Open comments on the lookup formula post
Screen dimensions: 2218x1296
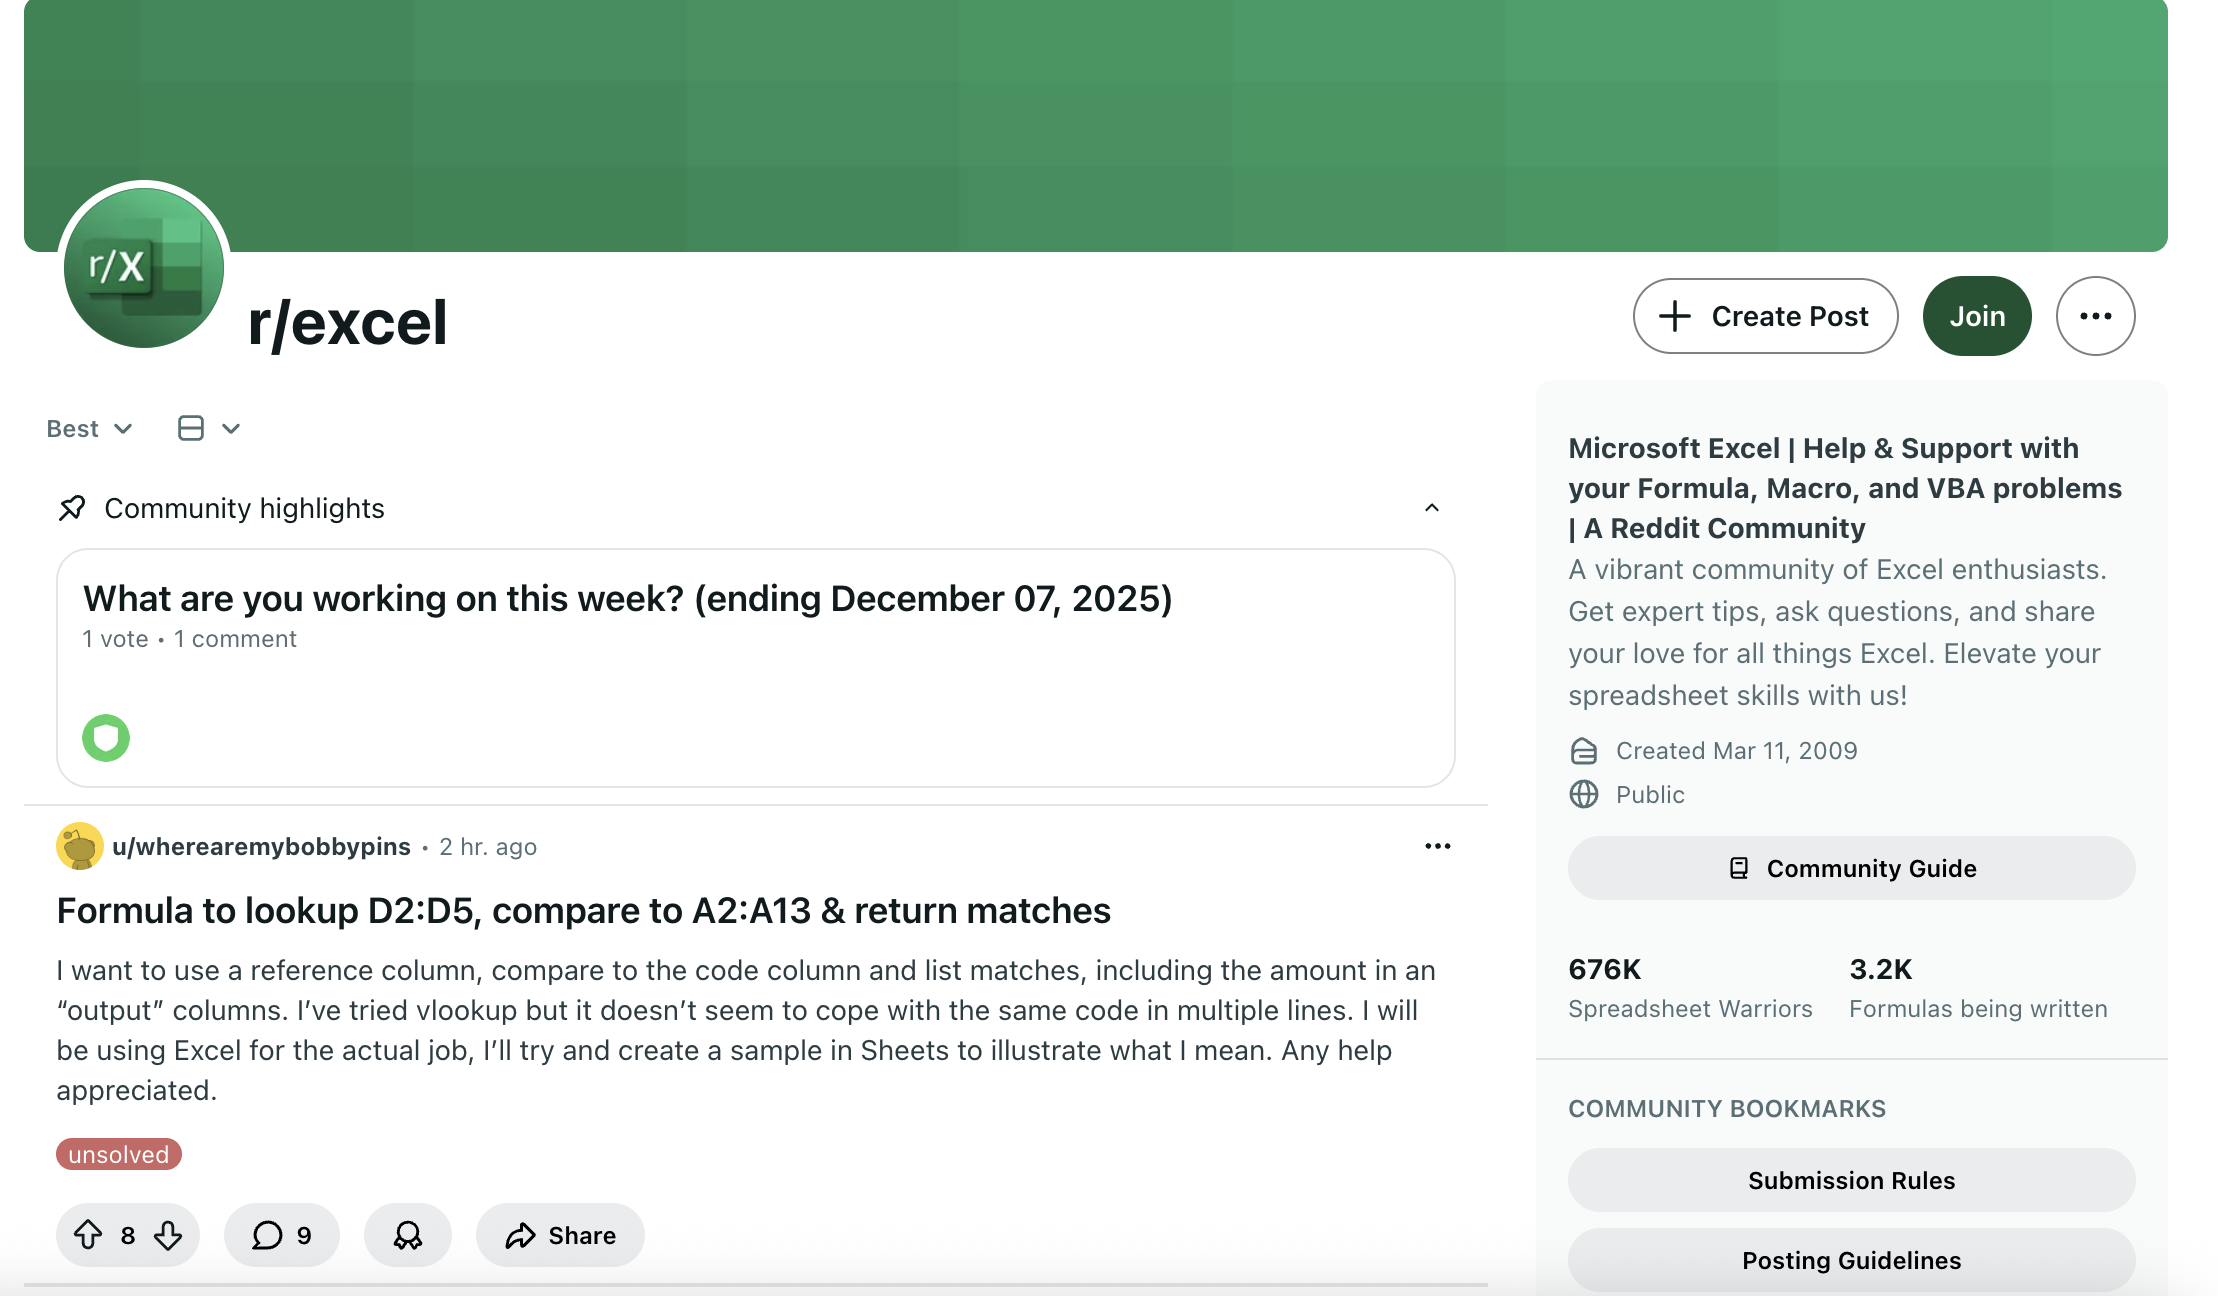pos(281,1235)
